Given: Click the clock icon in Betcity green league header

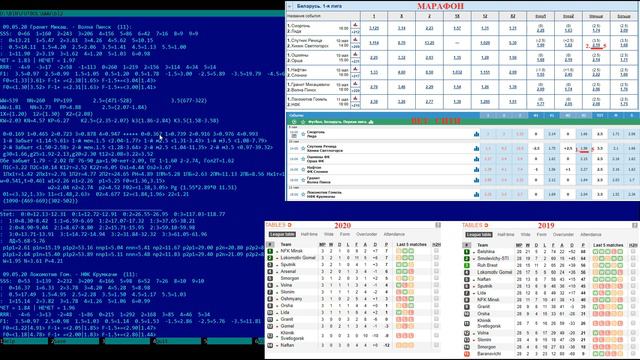Looking at the screenshot, I should point(294,122).
